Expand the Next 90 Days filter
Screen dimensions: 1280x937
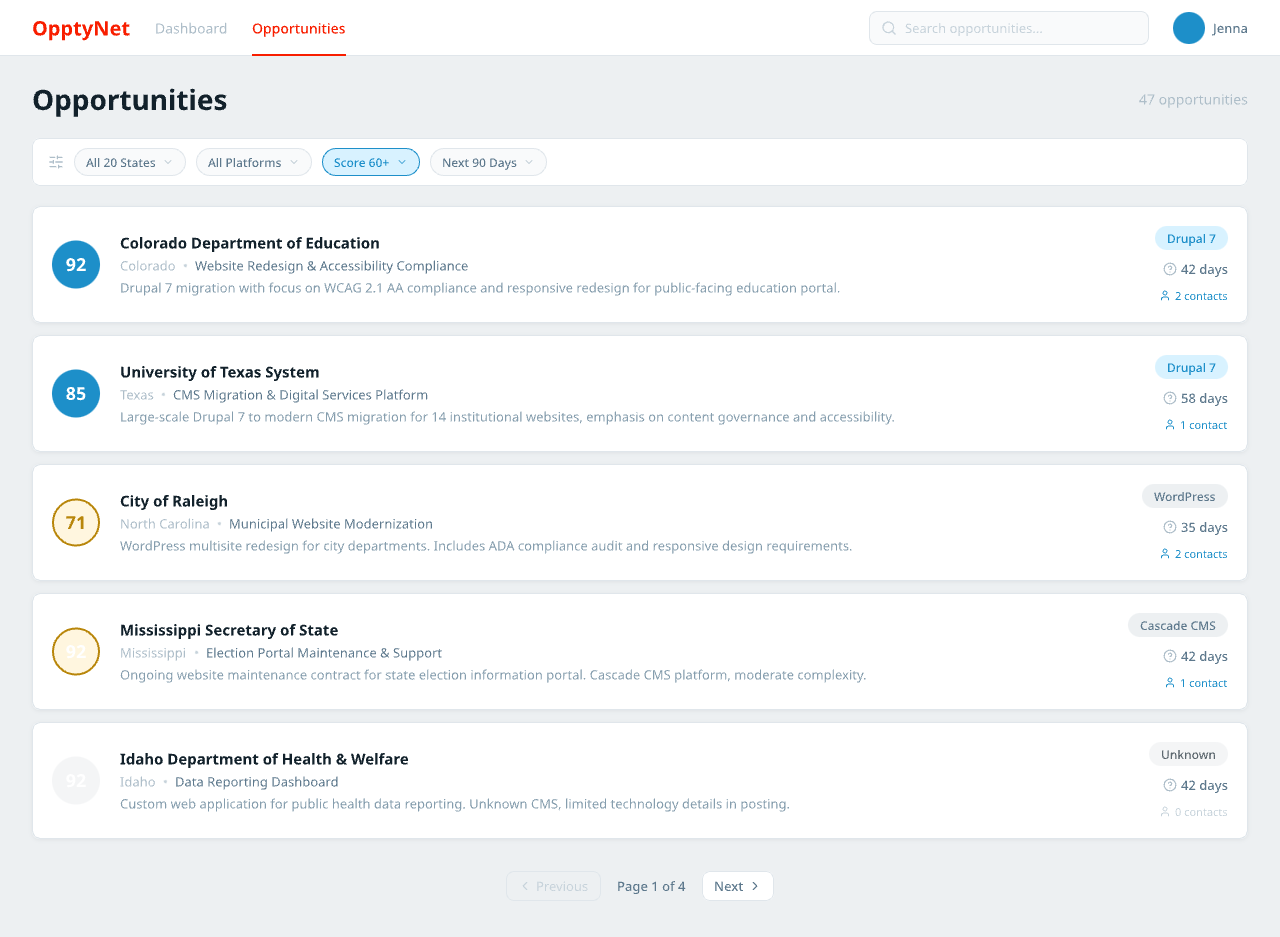click(x=488, y=161)
